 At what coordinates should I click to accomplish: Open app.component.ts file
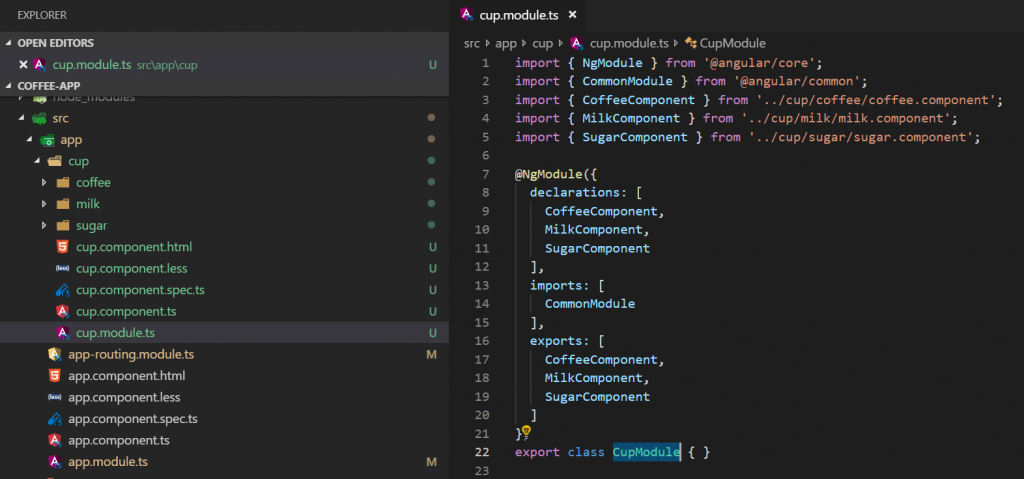(119, 440)
